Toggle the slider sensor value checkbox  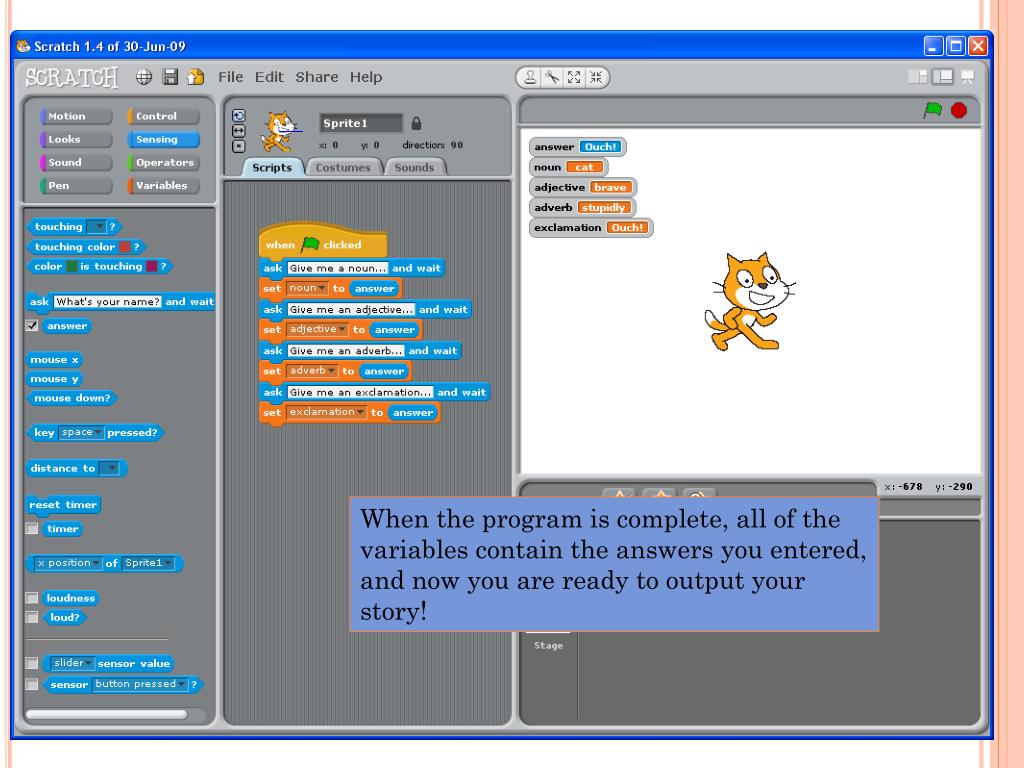tap(31, 663)
